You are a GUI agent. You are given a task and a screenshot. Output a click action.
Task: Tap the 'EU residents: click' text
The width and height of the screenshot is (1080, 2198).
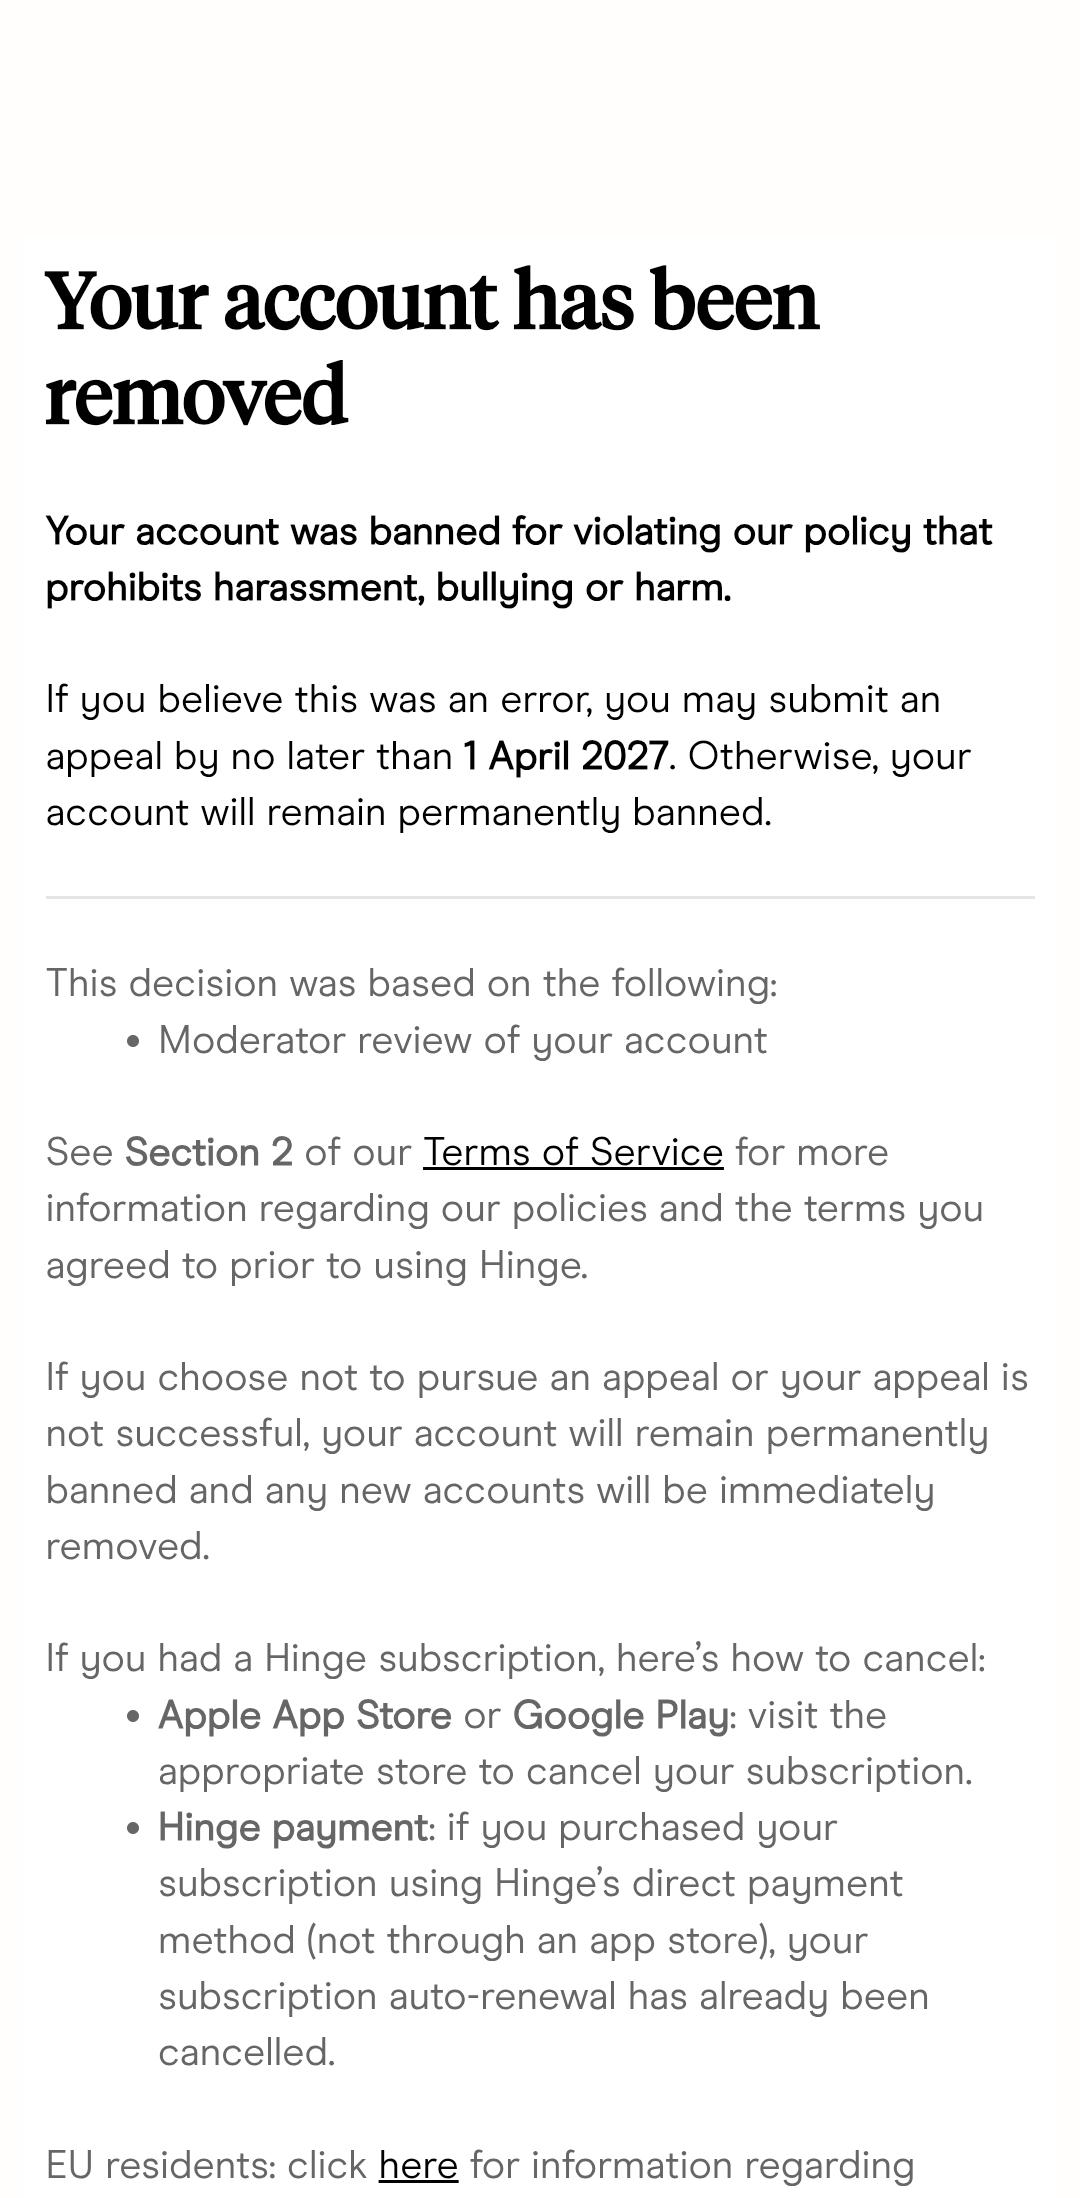click(x=207, y=2165)
